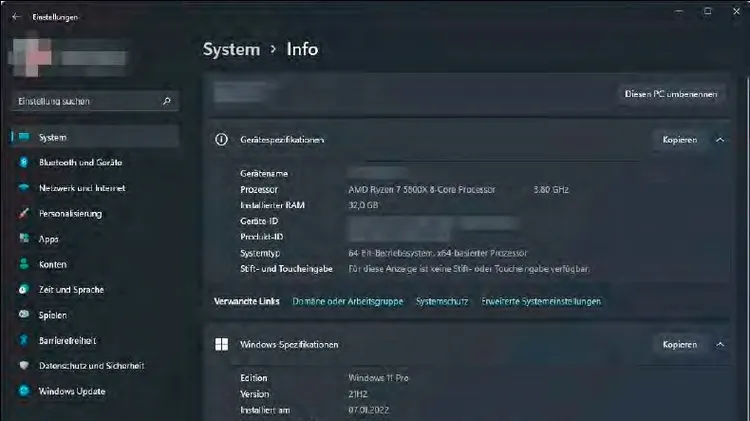The height and width of the screenshot is (421, 750).
Task: Open Erweiterte Systemeinstellungen link
Action: (x=541, y=301)
